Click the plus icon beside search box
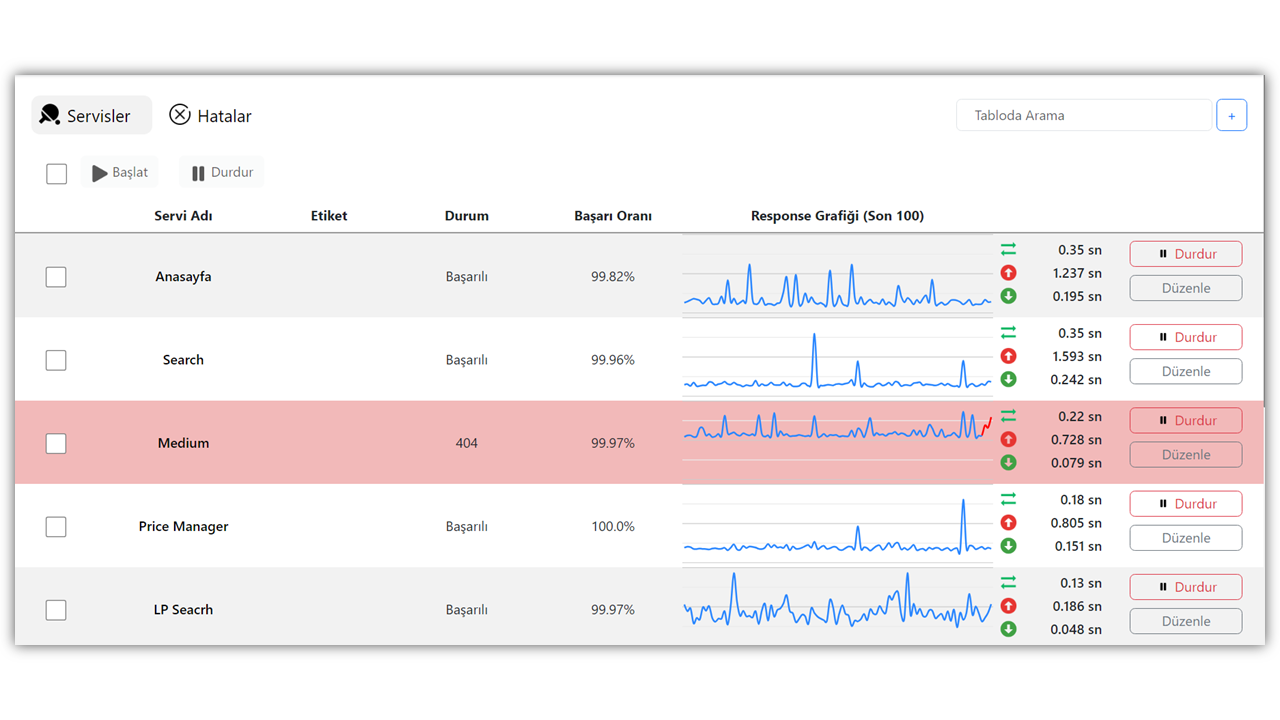The width and height of the screenshot is (1280, 720). [x=1231, y=115]
